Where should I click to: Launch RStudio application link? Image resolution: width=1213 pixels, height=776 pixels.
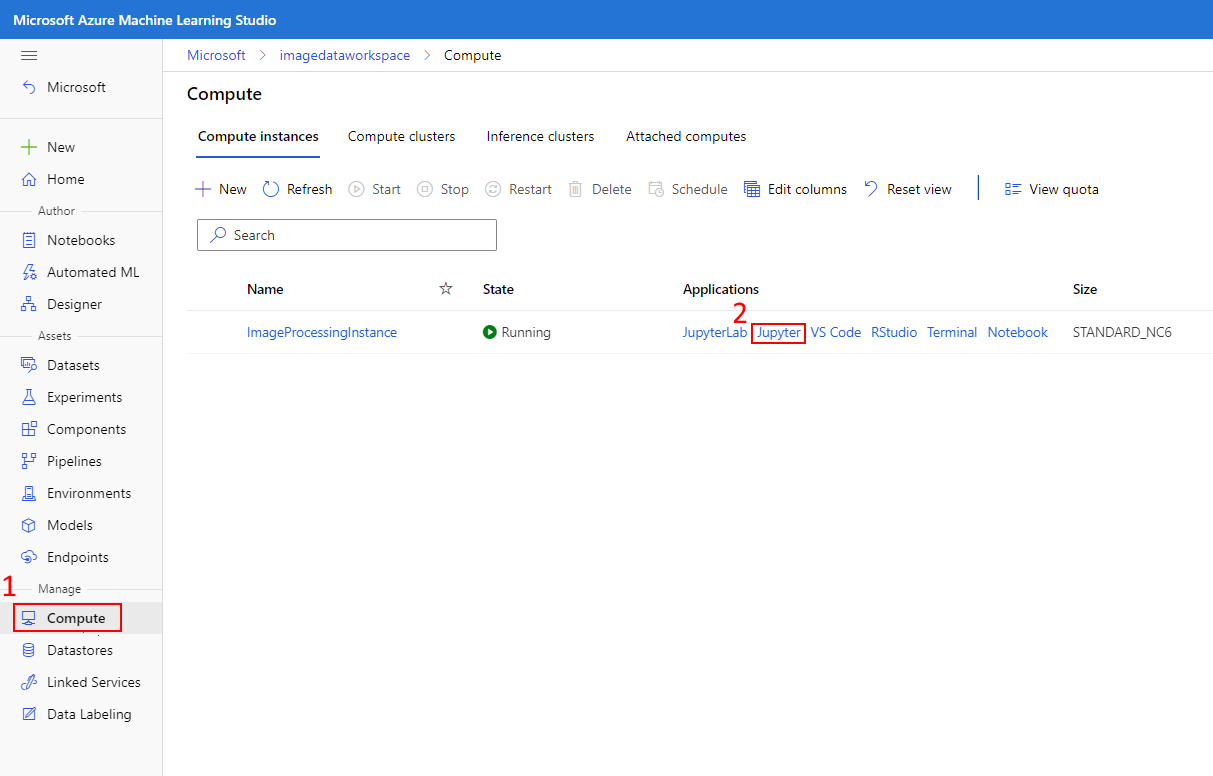[x=894, y=332]
